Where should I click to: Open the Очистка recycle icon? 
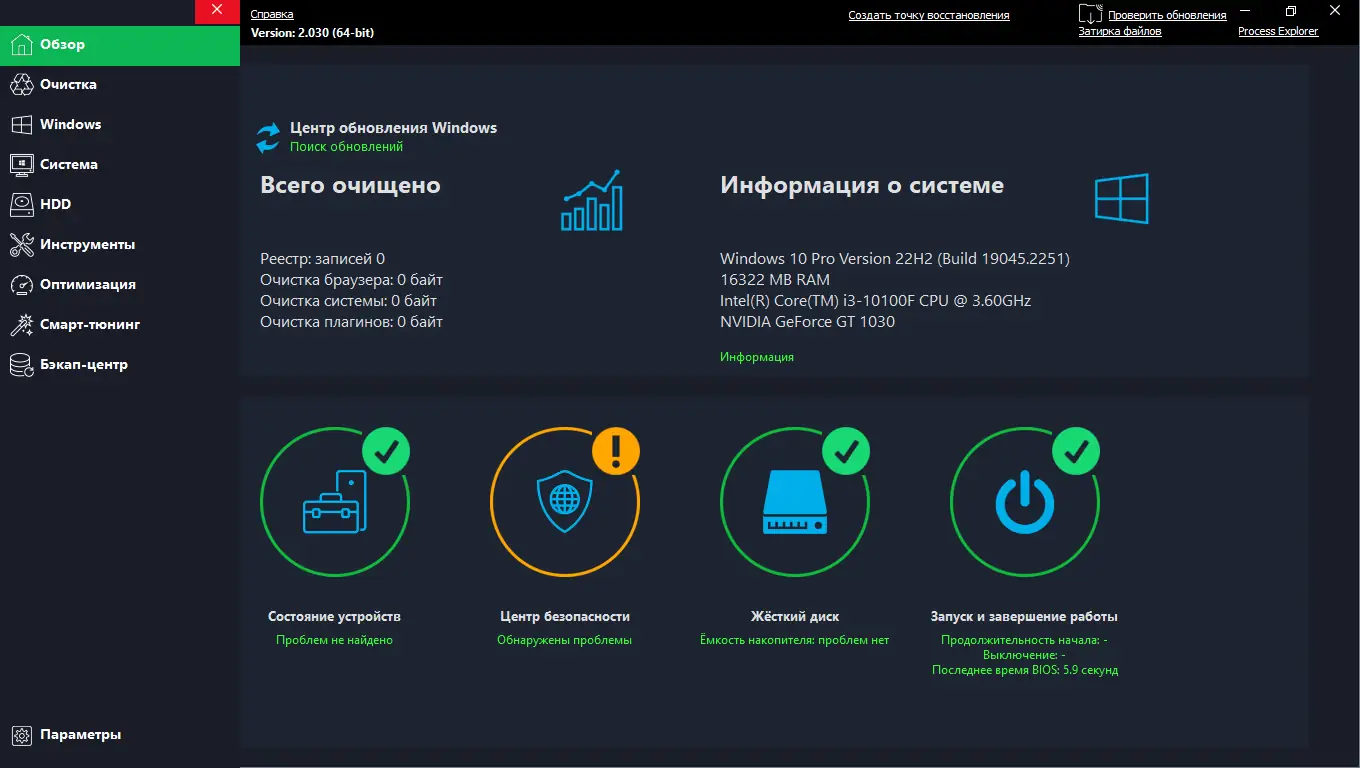pos(21,85)
